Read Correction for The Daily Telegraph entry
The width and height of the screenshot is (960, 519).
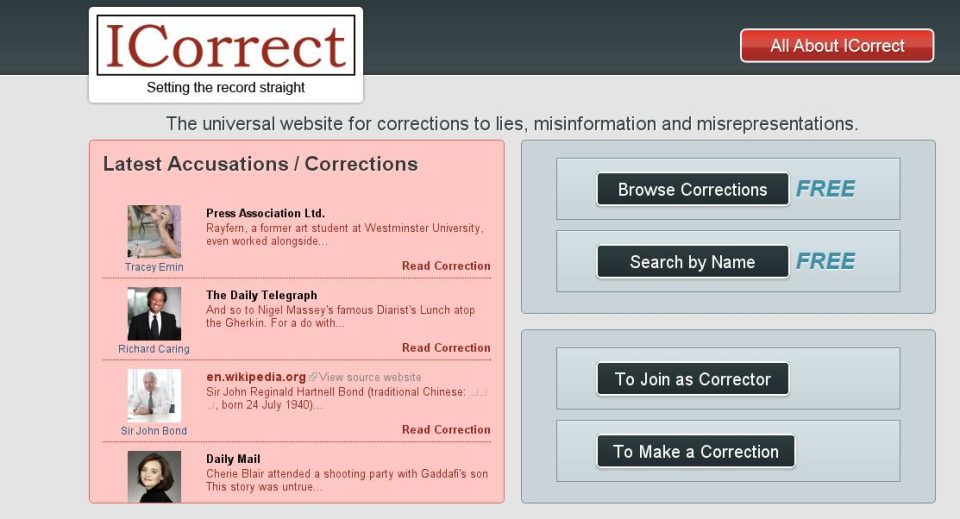pyautogui.click(x=446, y=348)
